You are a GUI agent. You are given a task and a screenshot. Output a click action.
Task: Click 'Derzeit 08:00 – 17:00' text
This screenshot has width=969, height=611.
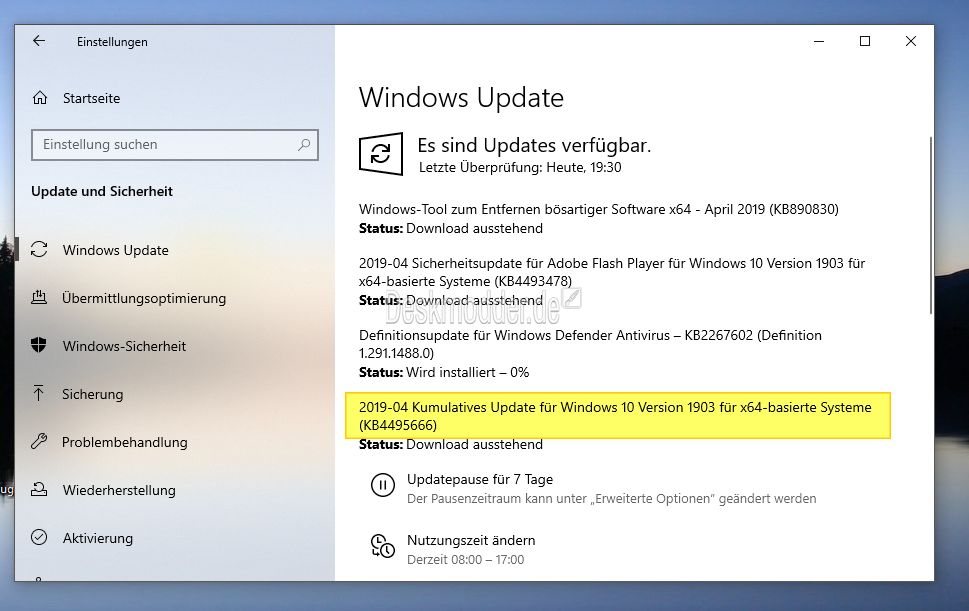[465, 560]
